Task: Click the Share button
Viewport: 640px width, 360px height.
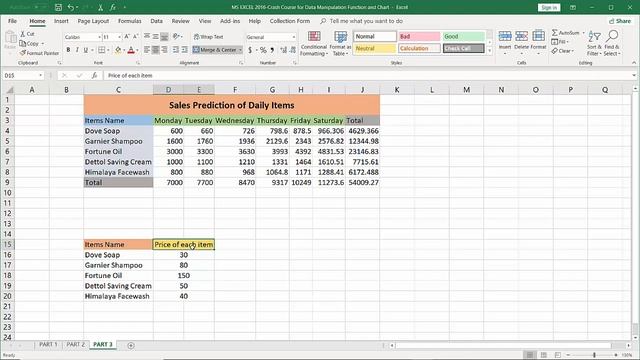Action: click(x=620, y=21)
